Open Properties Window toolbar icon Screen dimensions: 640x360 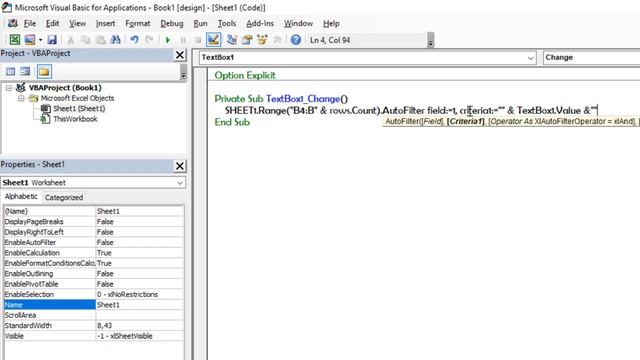pyautogui.click(x=247, y=40)
